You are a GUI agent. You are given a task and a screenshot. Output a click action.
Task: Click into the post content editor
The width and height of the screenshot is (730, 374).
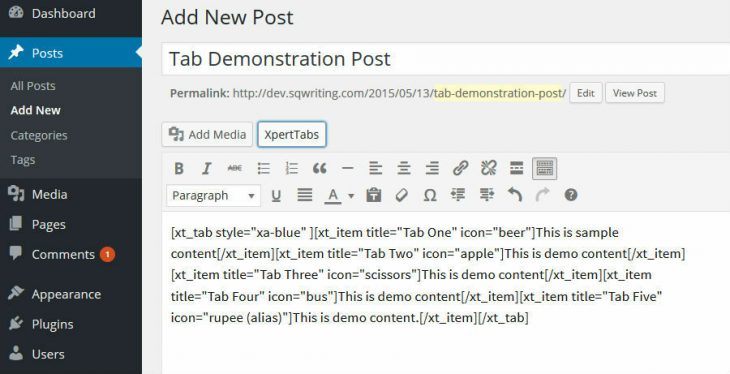[446, 292]
